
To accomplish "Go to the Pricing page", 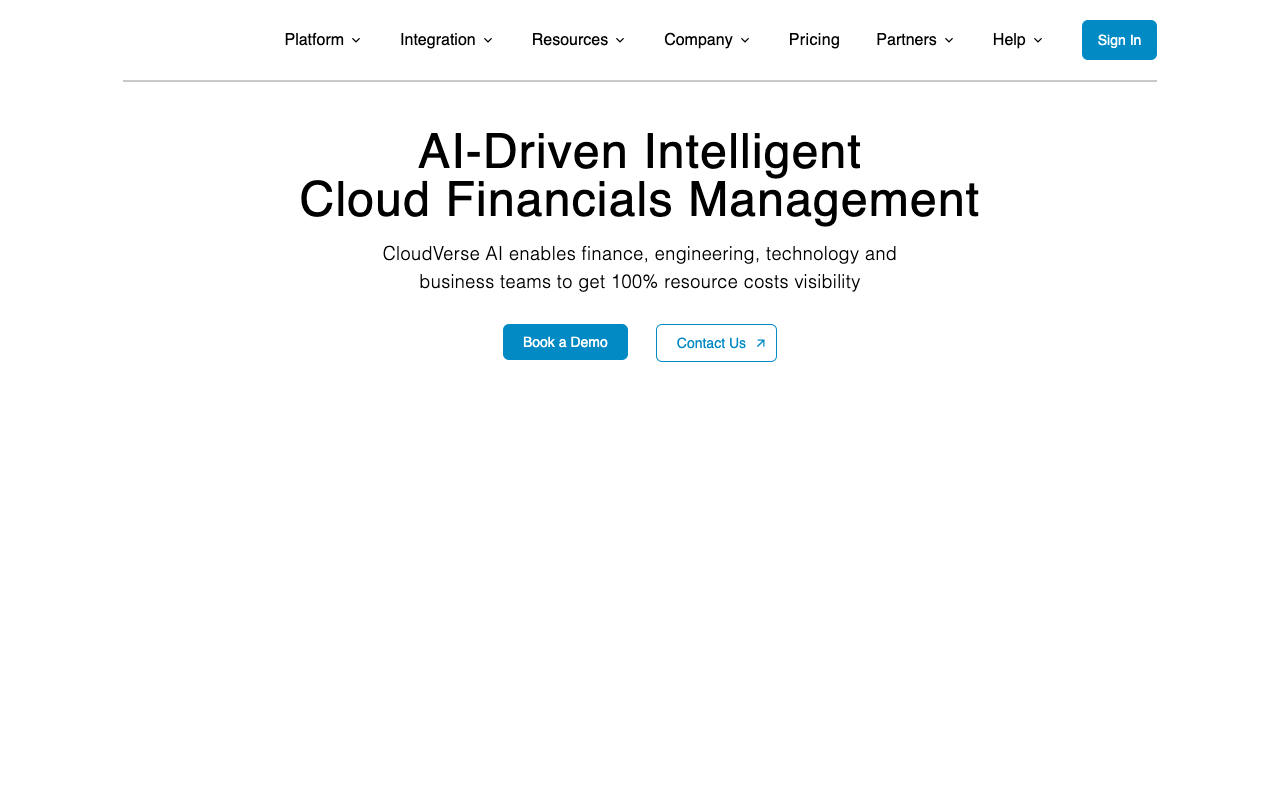I will (x=814, y=40).
